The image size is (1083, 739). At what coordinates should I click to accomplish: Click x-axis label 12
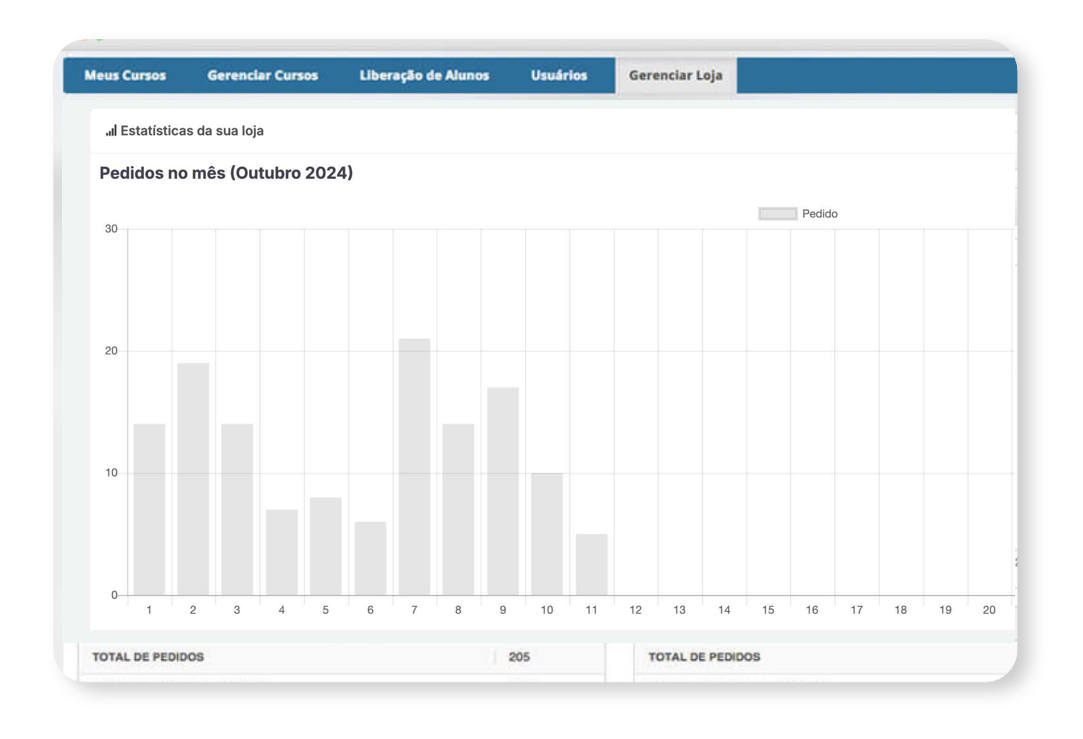point(635,610)
